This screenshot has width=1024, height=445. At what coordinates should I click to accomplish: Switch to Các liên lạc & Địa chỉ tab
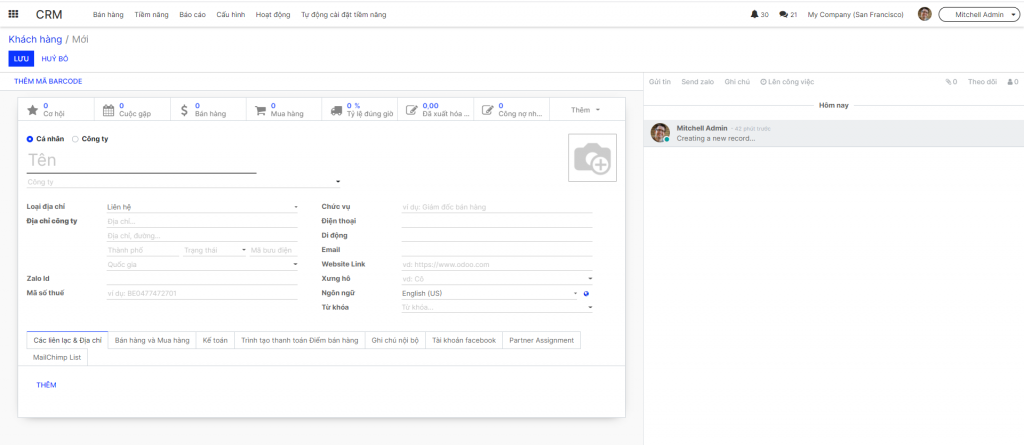click(x=67, y=340)
